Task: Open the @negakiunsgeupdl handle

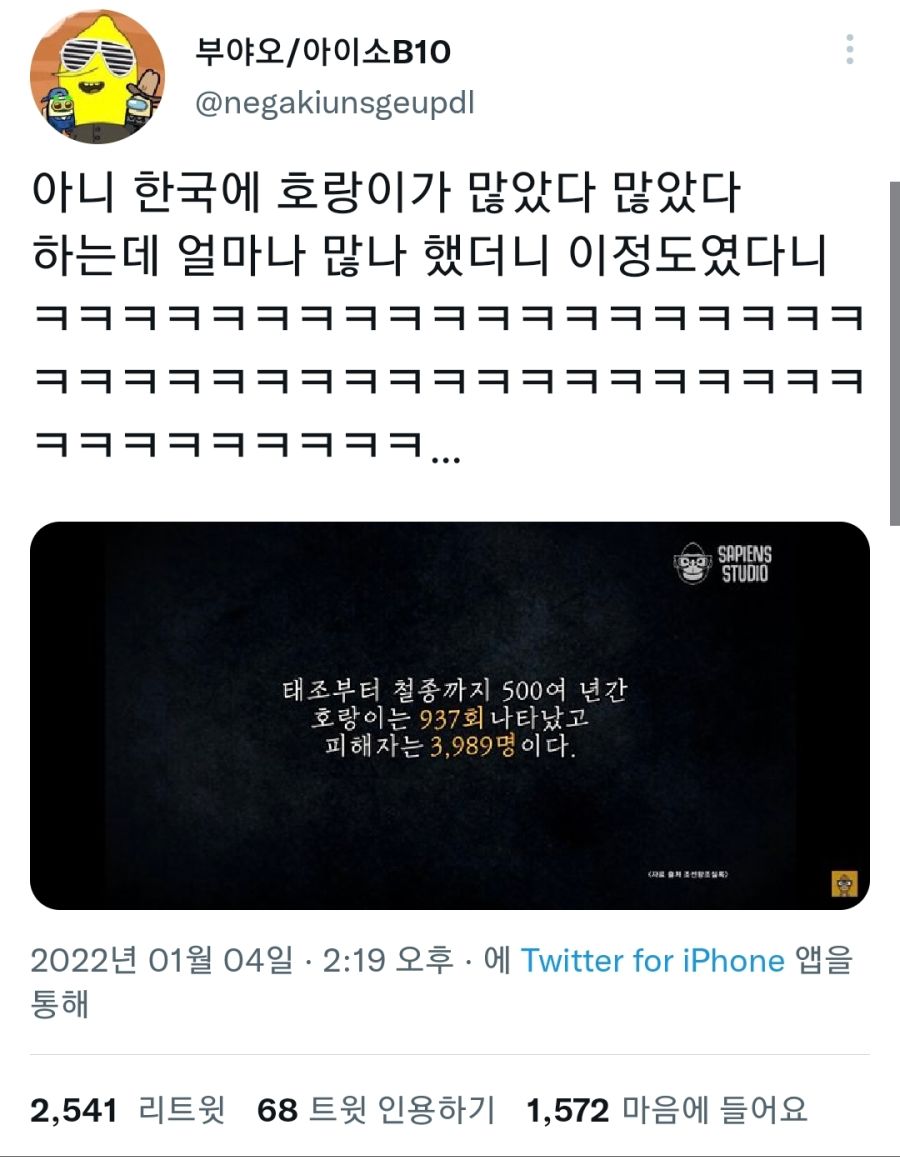Action: point(334,103)
